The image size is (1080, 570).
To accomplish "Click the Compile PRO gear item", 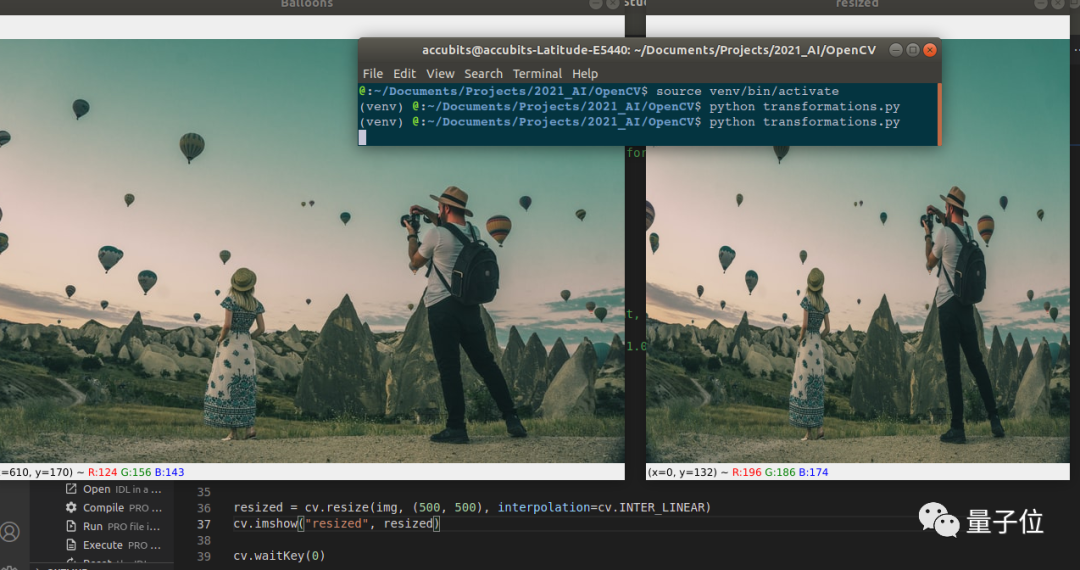I will click(114, 508).
